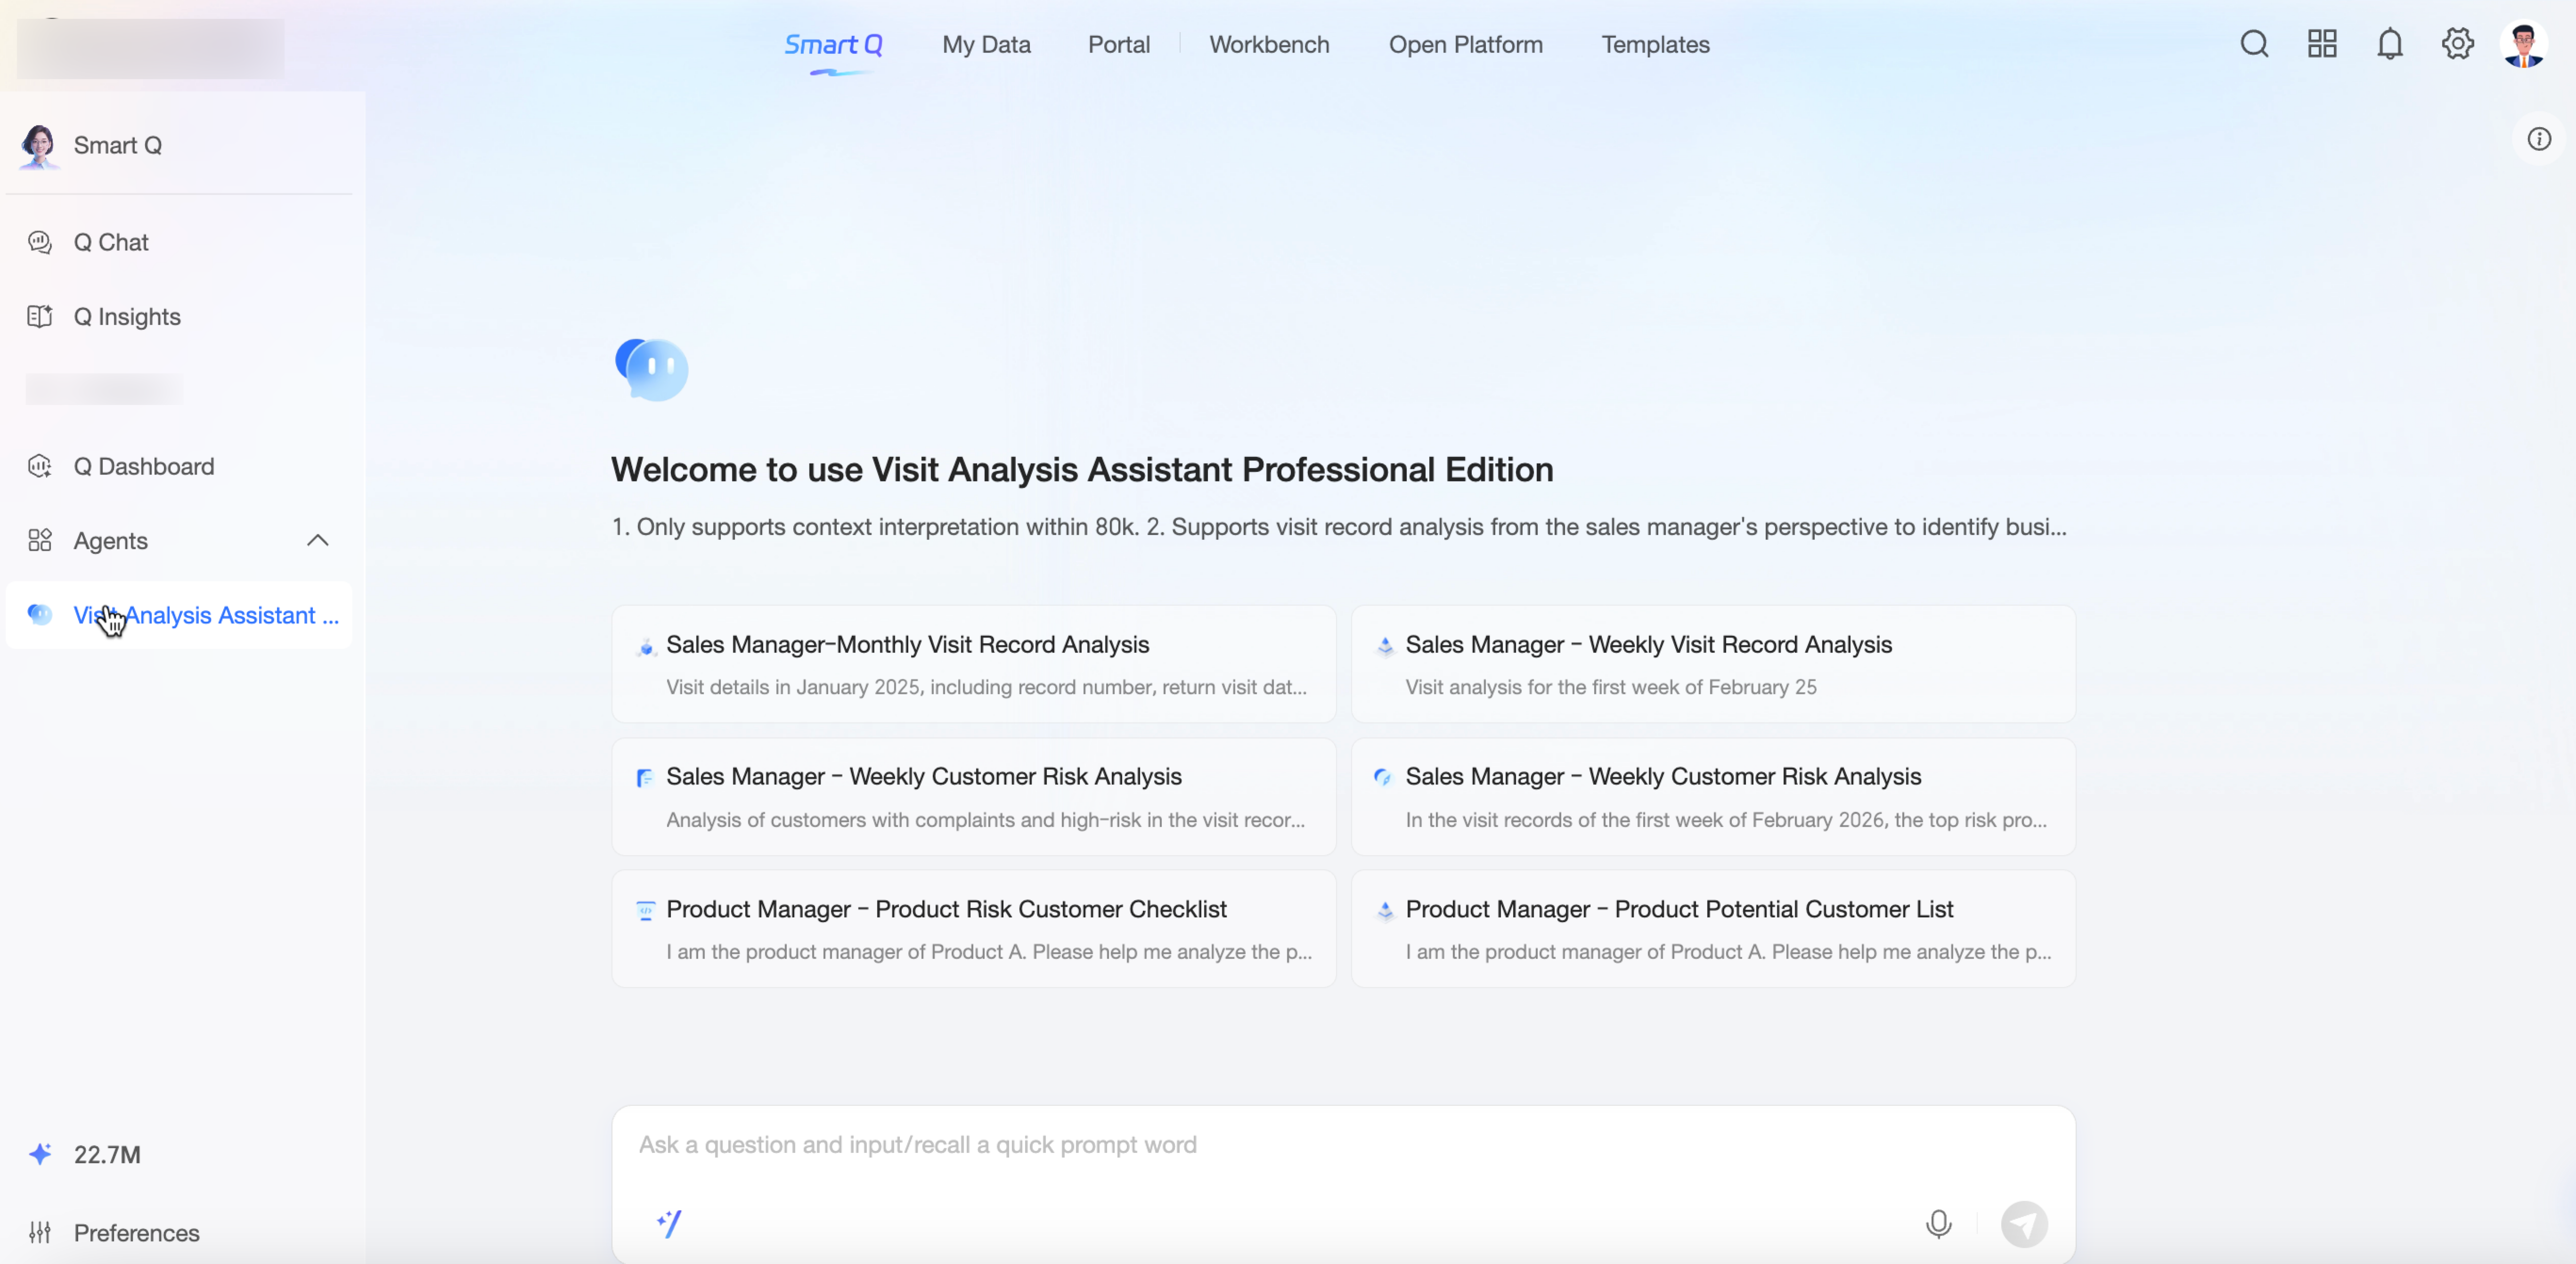The width and height of the screenshot is (2576, 1264).
Task: Select Sales Manager-Monthly Visit Record Analysis card
Action: tap(973, 664)
